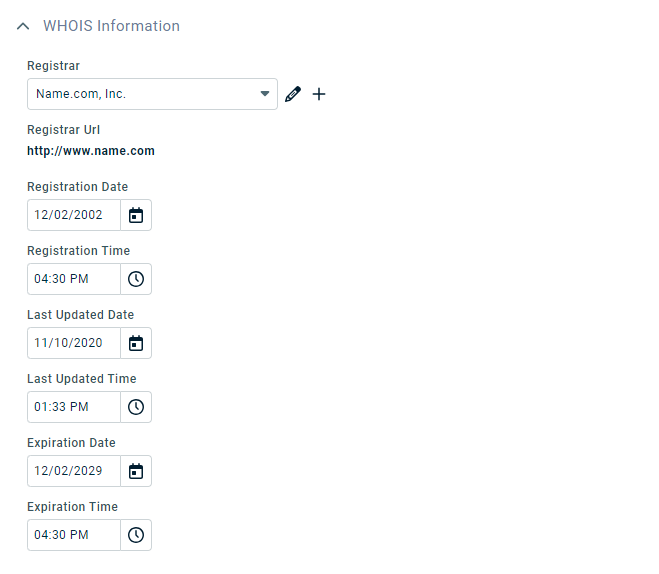Focus the Expiration Time input field
This screenshot has height=574, width=659.
tap(74, 535)
